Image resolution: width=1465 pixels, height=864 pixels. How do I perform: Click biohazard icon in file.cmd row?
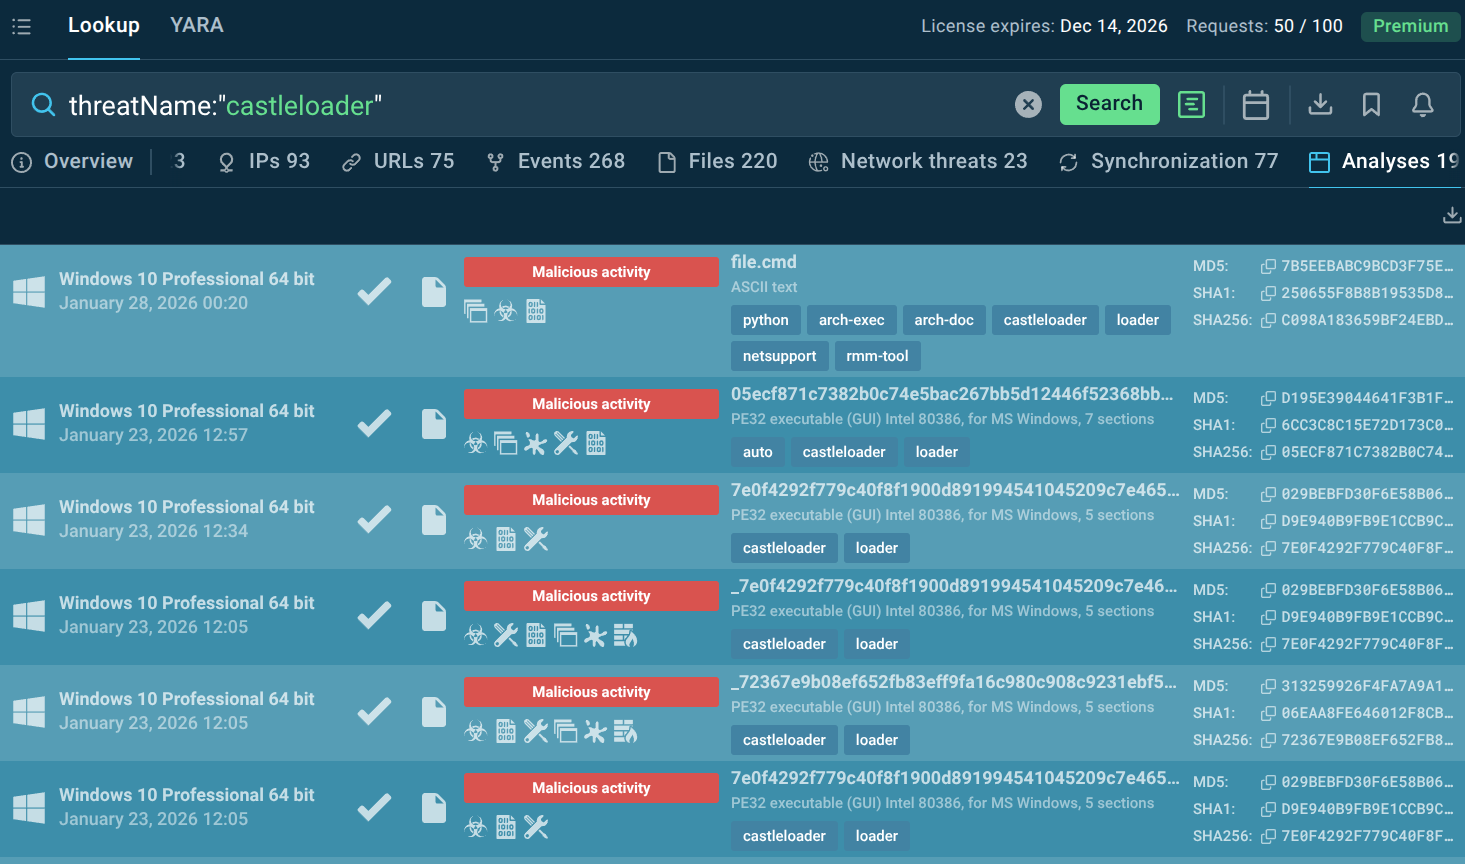coord(506,311)
